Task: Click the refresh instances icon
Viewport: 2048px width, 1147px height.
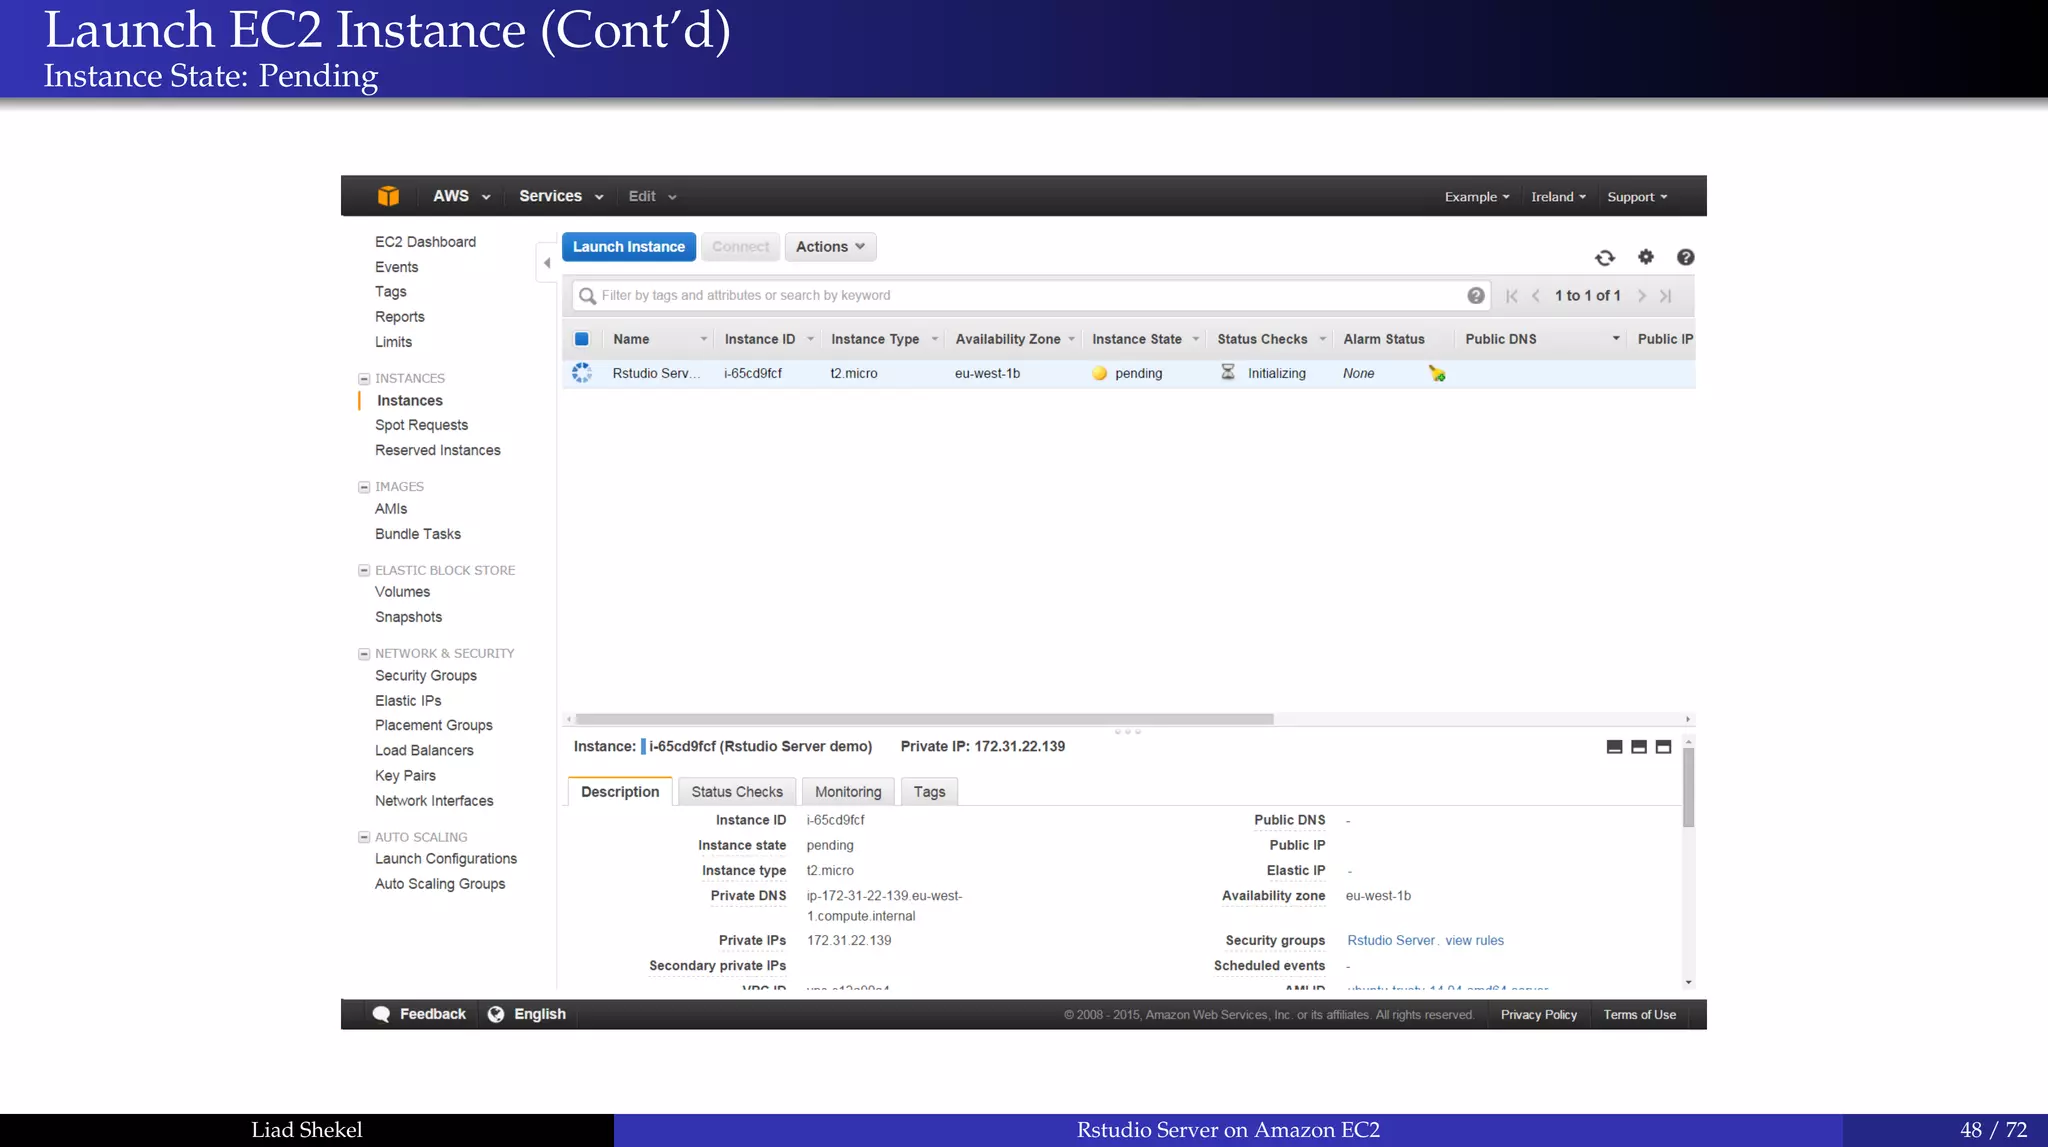Action: (x=1605, y=258)
